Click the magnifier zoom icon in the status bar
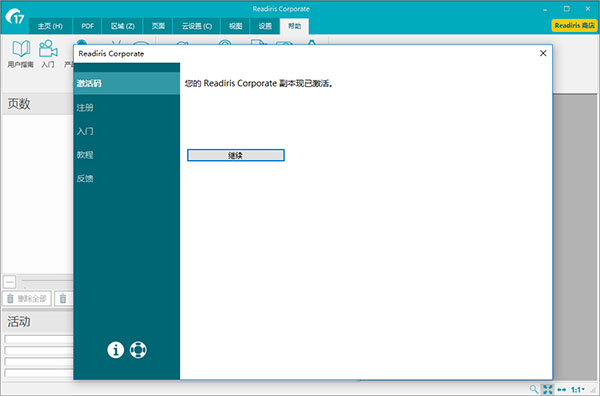The height and width of the screenshot is (396, 600). point(533,389)
